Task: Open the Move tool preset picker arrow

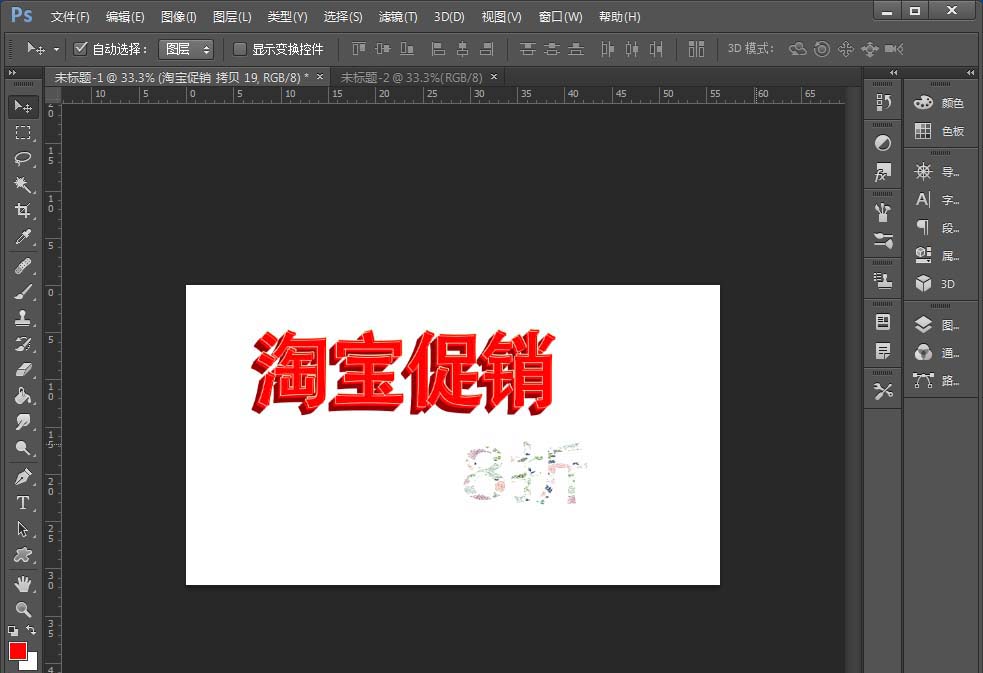Action: coord(56,50)
